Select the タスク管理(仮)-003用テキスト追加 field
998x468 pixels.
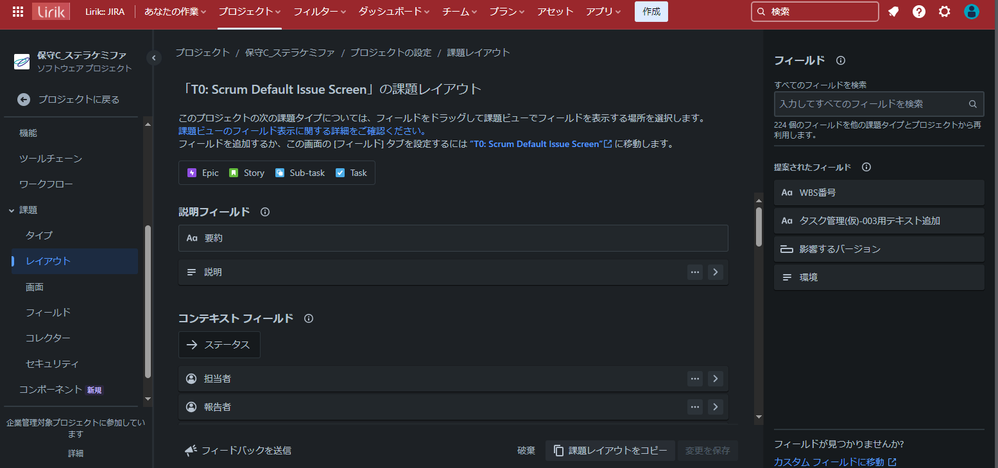(879, 221)
